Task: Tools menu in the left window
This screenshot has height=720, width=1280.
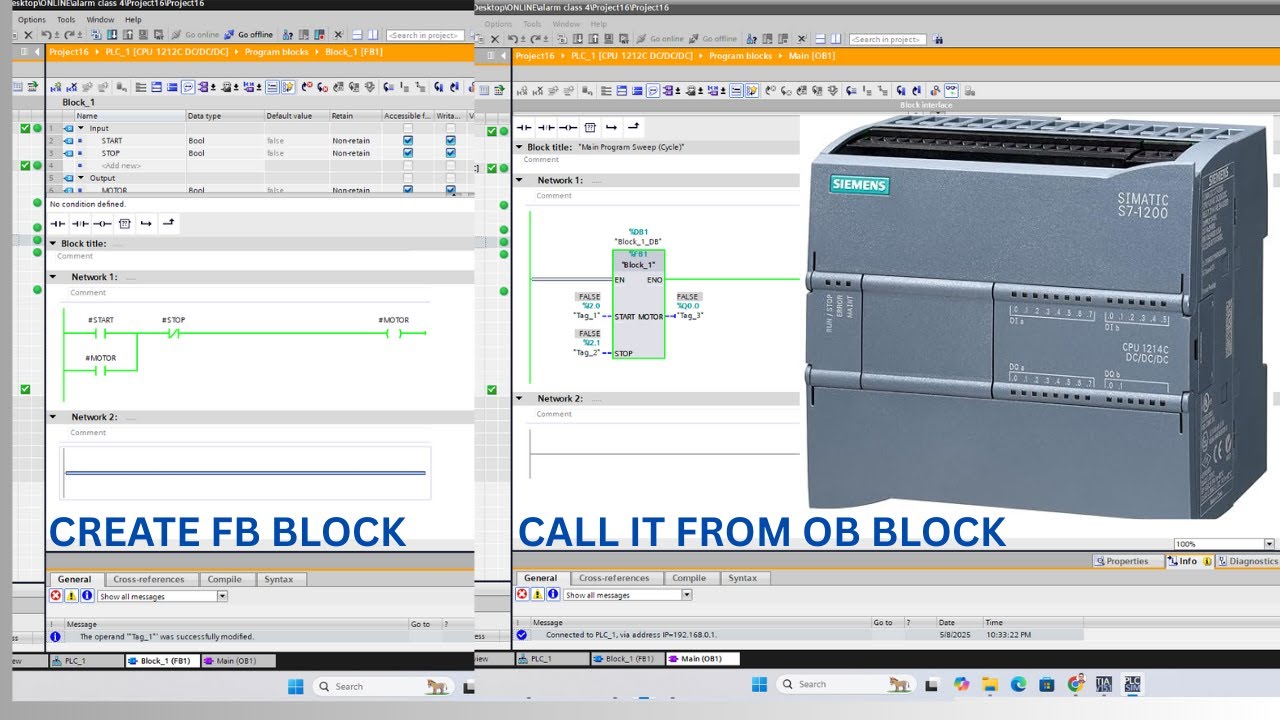Action: (66, 19)
